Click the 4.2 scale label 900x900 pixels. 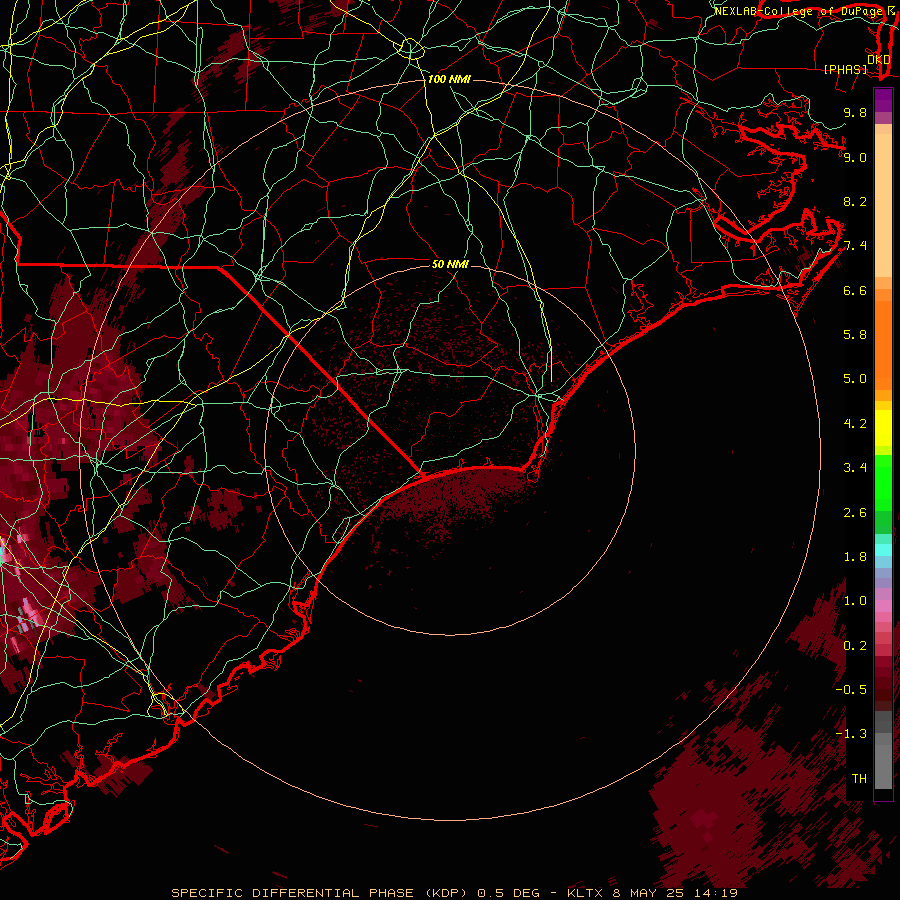(x=855, y=424)
